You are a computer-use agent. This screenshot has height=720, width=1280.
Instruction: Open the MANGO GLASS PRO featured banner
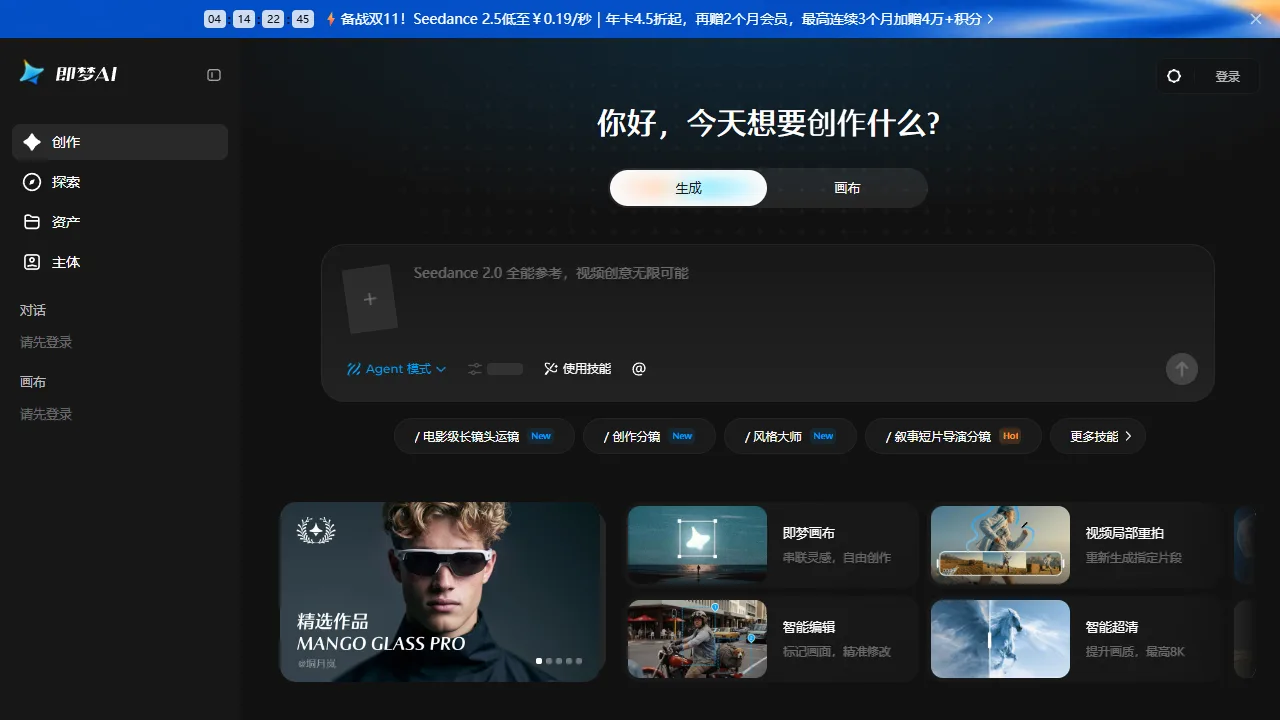click(442, 592)
